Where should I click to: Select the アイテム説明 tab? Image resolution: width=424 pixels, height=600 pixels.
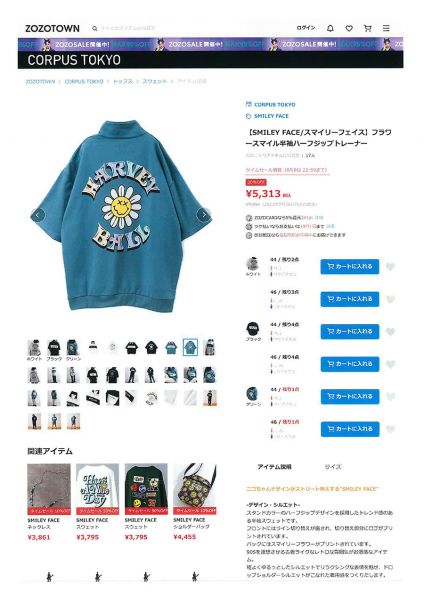coord(274,467)
